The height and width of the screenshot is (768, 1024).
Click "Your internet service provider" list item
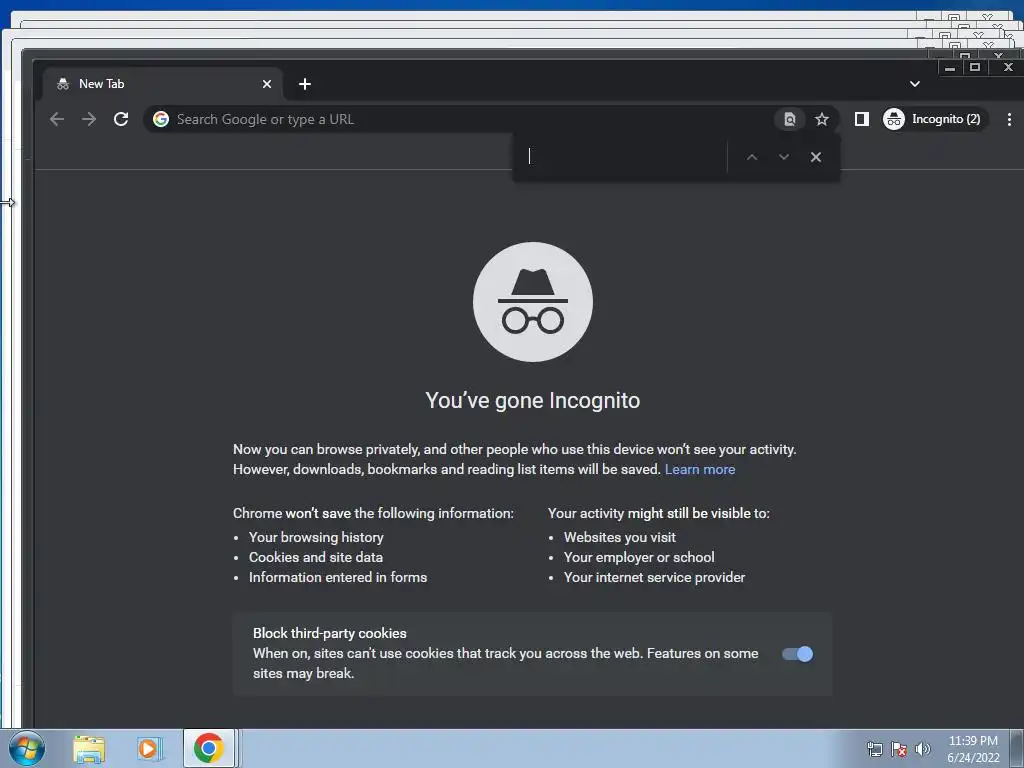tap(654, 577)
